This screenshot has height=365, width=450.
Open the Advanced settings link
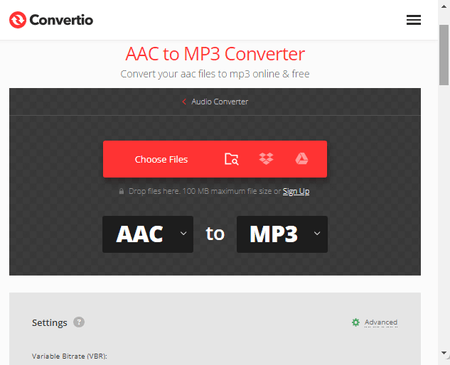381,322
